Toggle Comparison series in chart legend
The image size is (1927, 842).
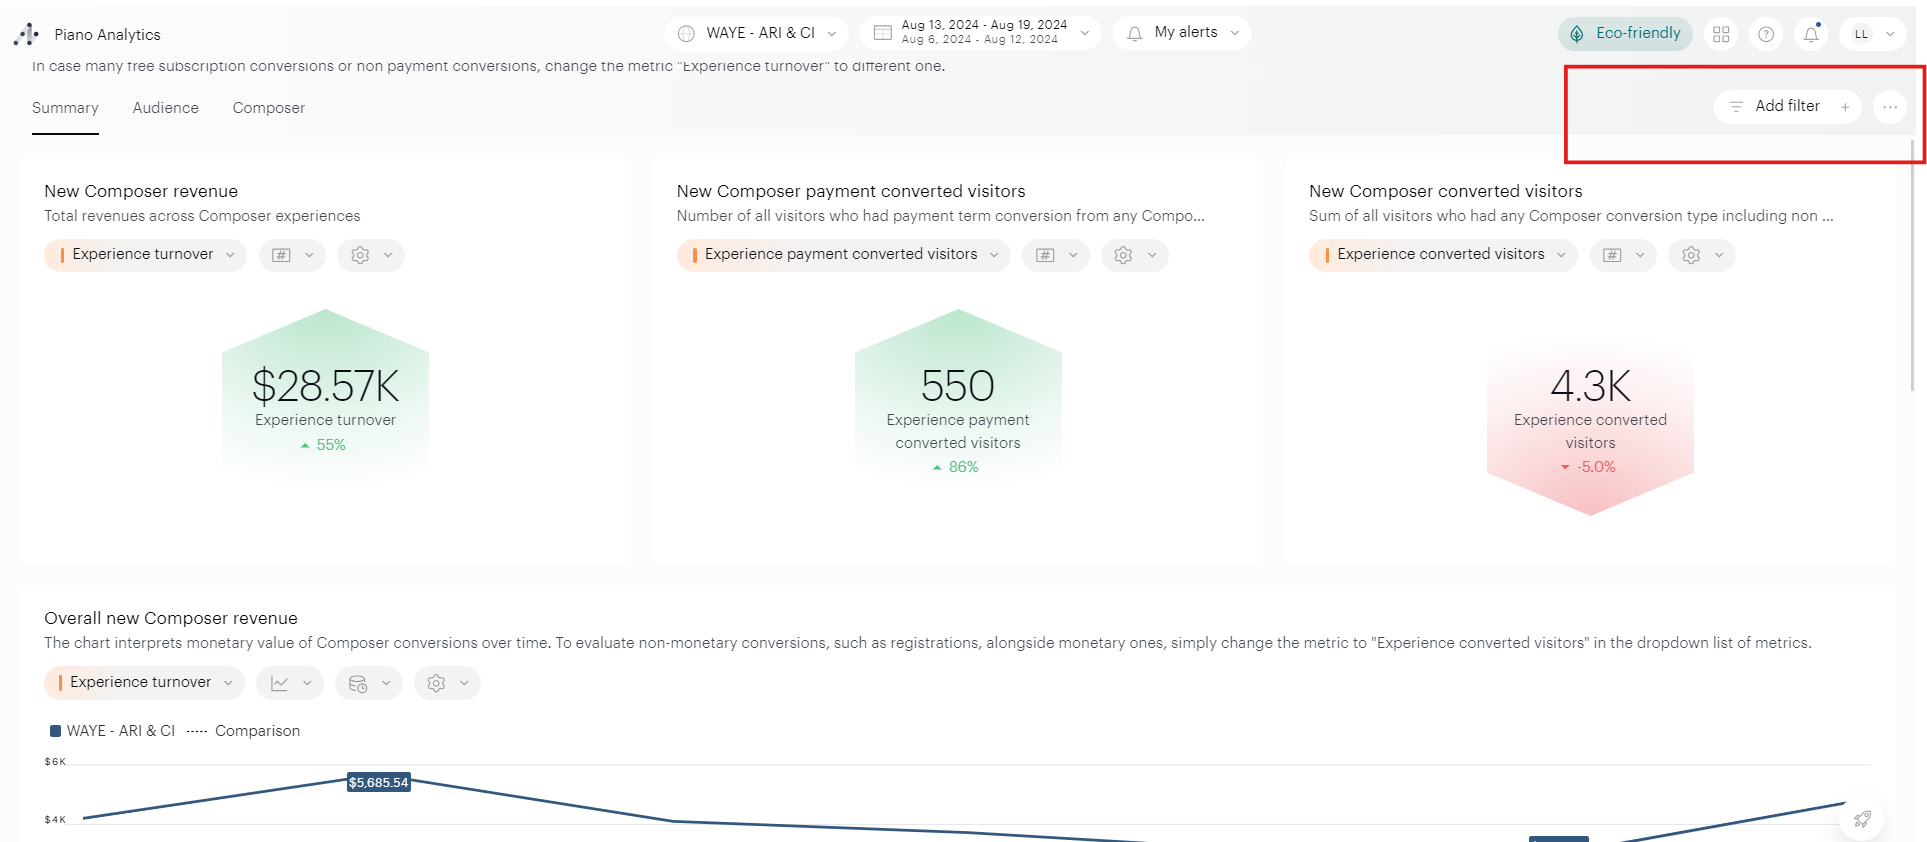pos(244,731)
